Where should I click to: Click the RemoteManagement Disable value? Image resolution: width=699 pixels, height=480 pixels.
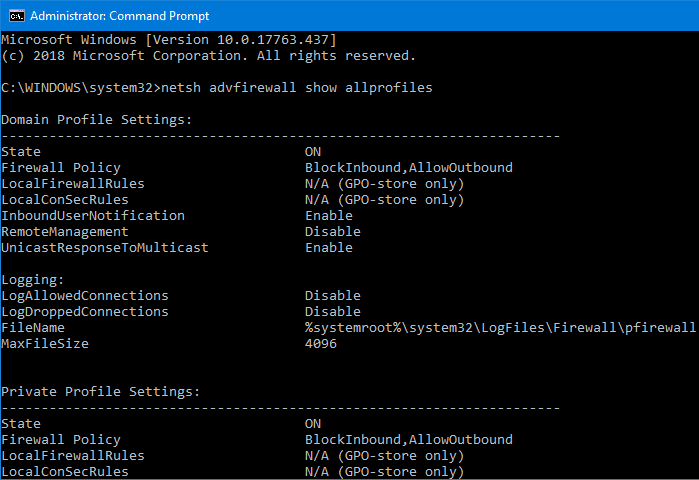(x=333, y=232)
